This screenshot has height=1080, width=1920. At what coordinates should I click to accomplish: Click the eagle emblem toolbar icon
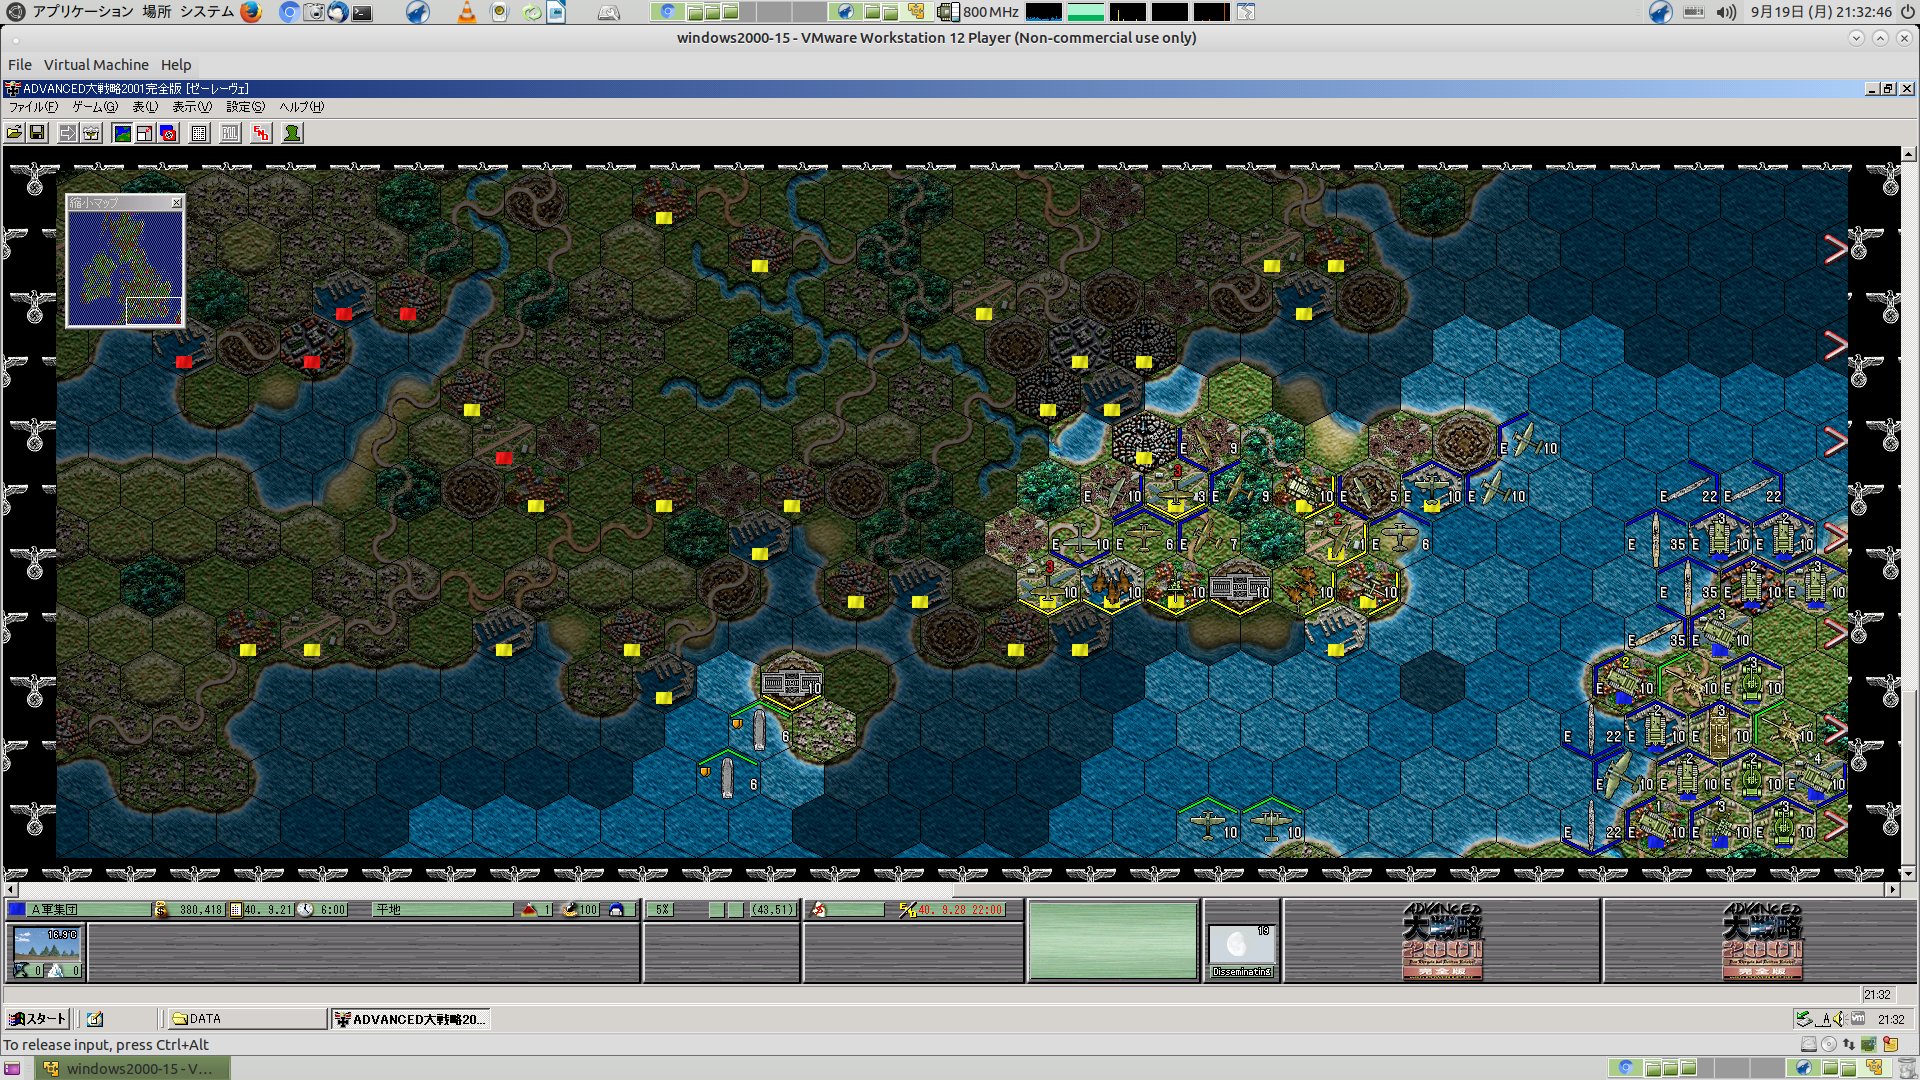click(x=91, y=133)
